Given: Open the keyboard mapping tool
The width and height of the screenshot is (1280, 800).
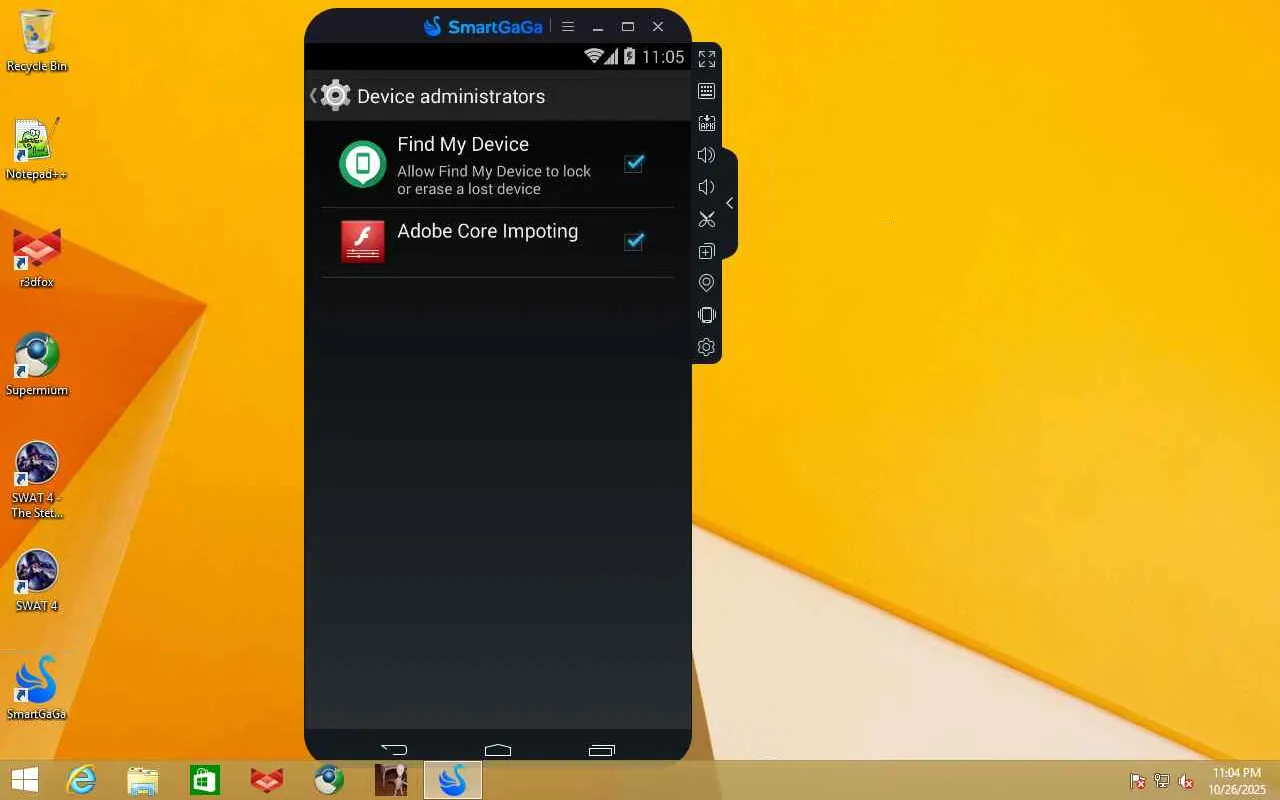Looking at the screenshot, I should 707,91.
